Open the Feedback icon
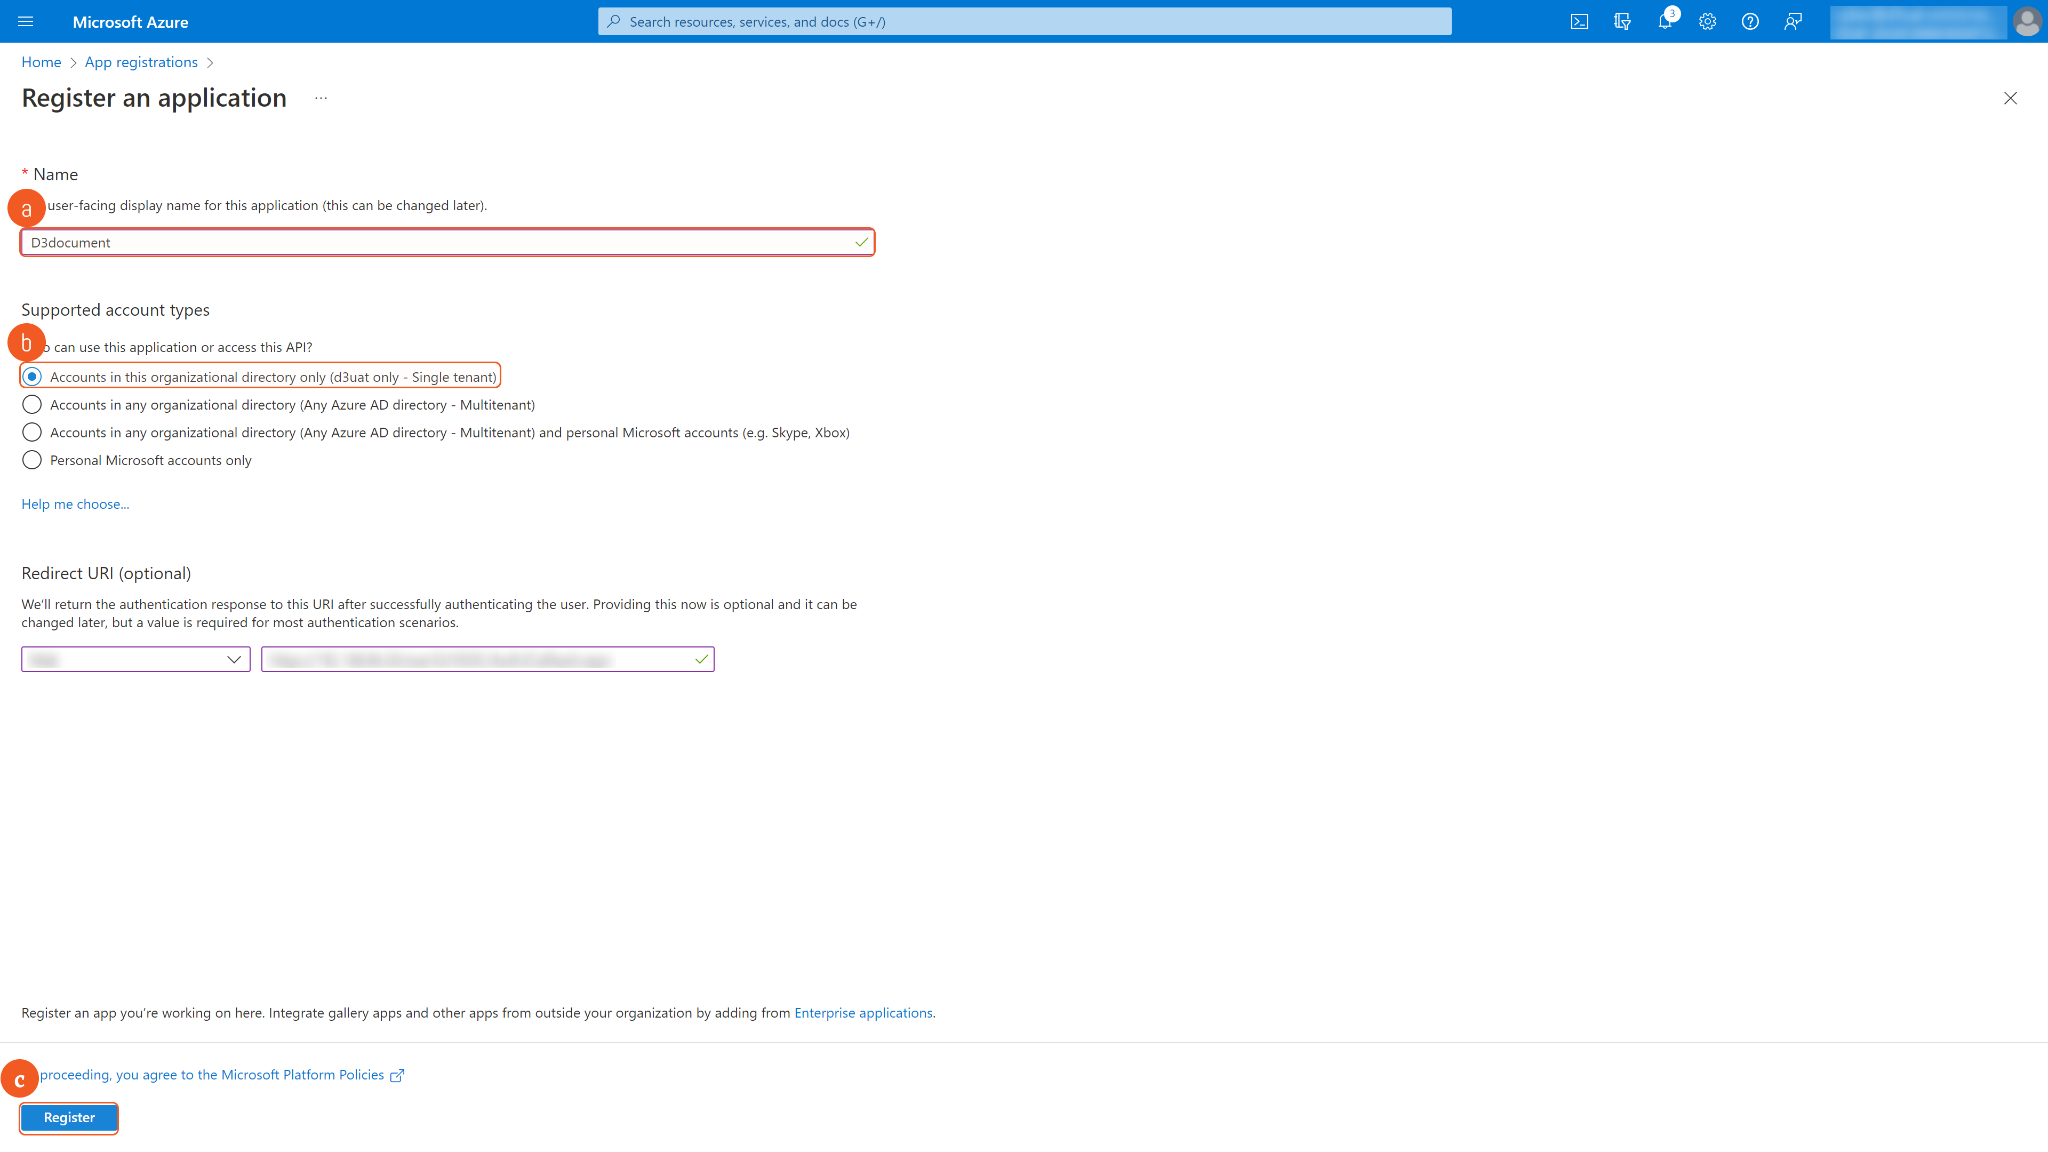2048x1152 pixels. click(x=1793, y=21)
